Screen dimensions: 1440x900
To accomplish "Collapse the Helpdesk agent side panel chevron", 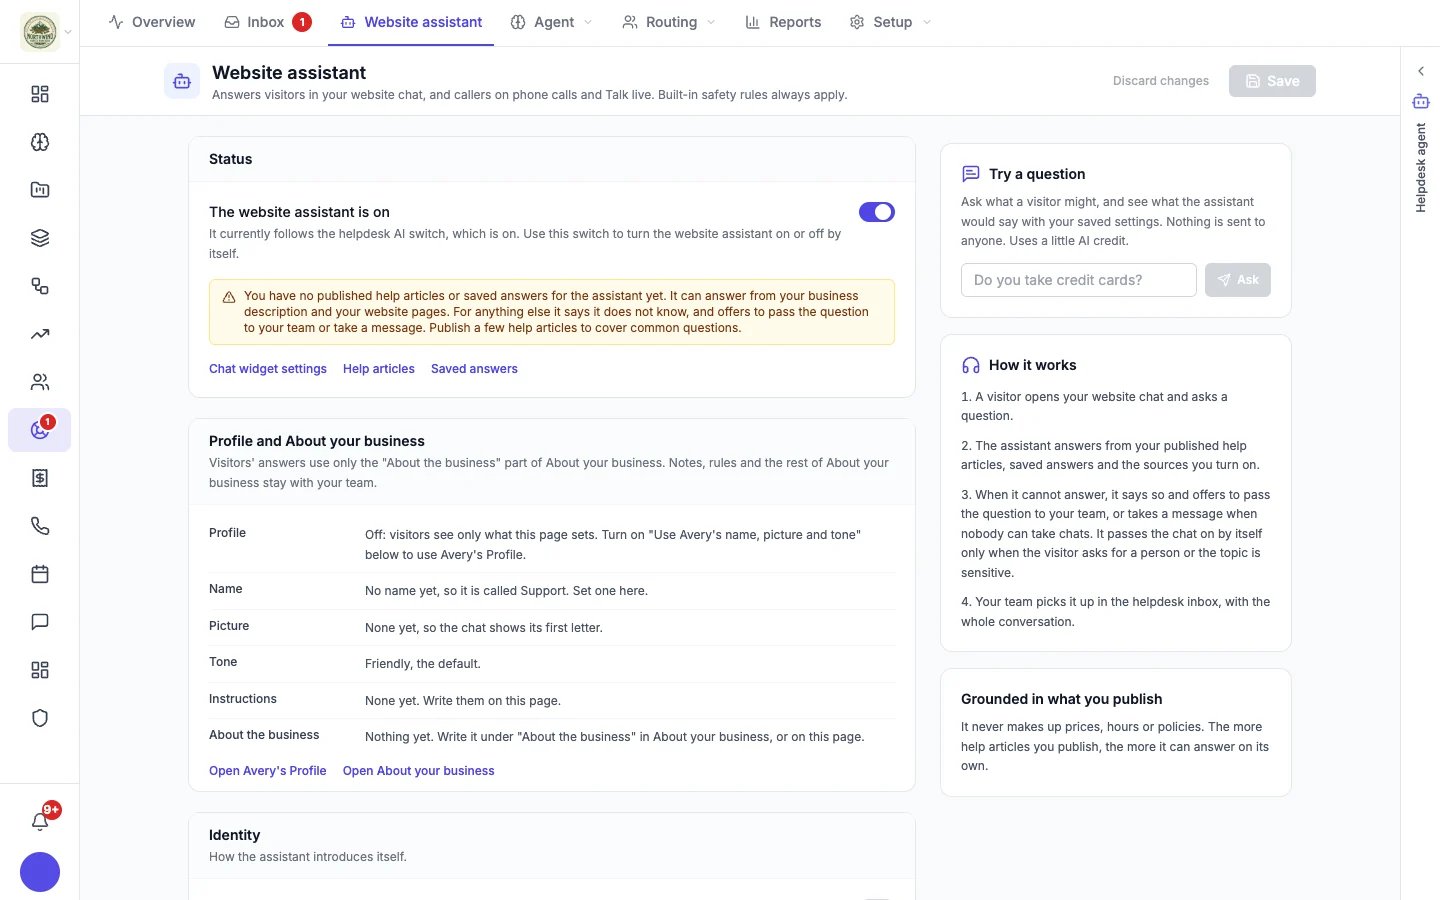I will point(1421,71).
